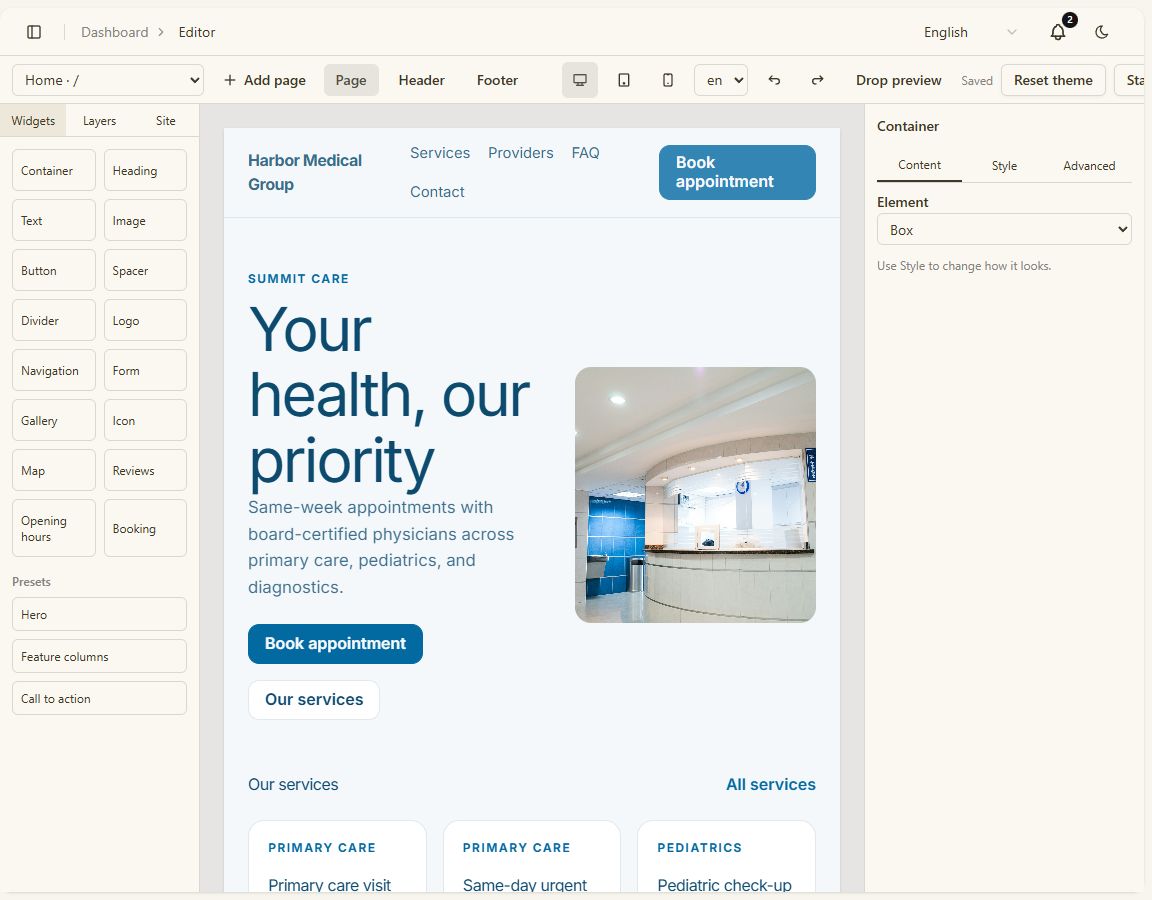Switch to dark mode moon icon
Image resolution: width=1152 pixels, height=900 pixels.
pos(1101,32)
